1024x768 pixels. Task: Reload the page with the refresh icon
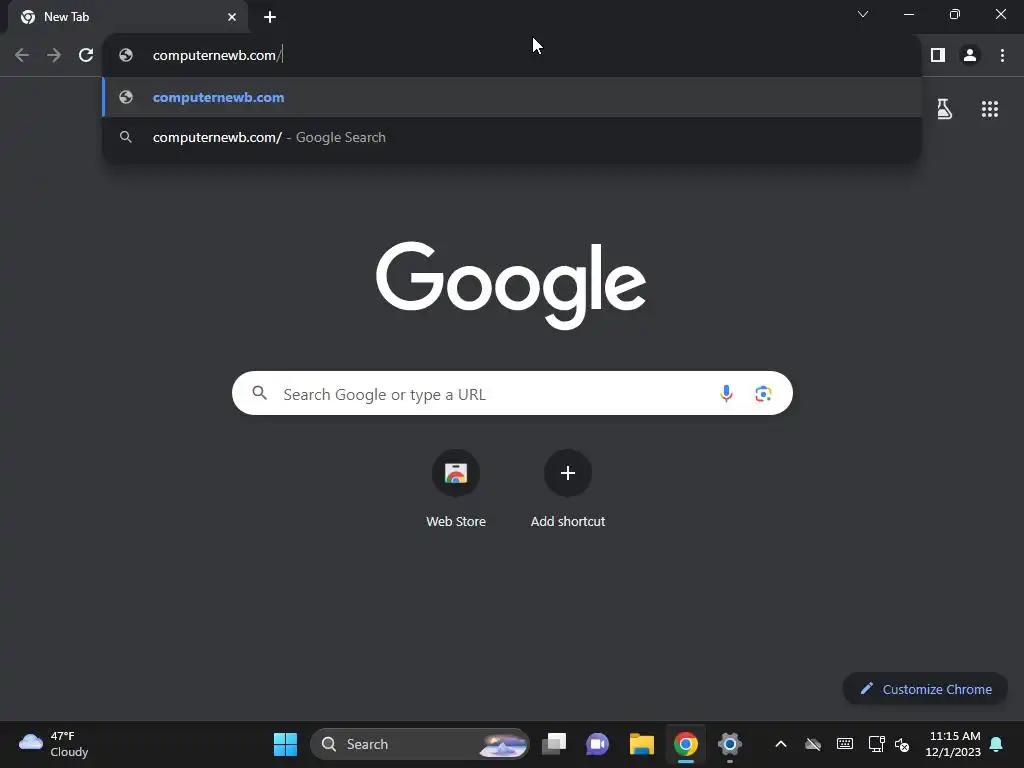pyautogui.click(x=86, y=56)
